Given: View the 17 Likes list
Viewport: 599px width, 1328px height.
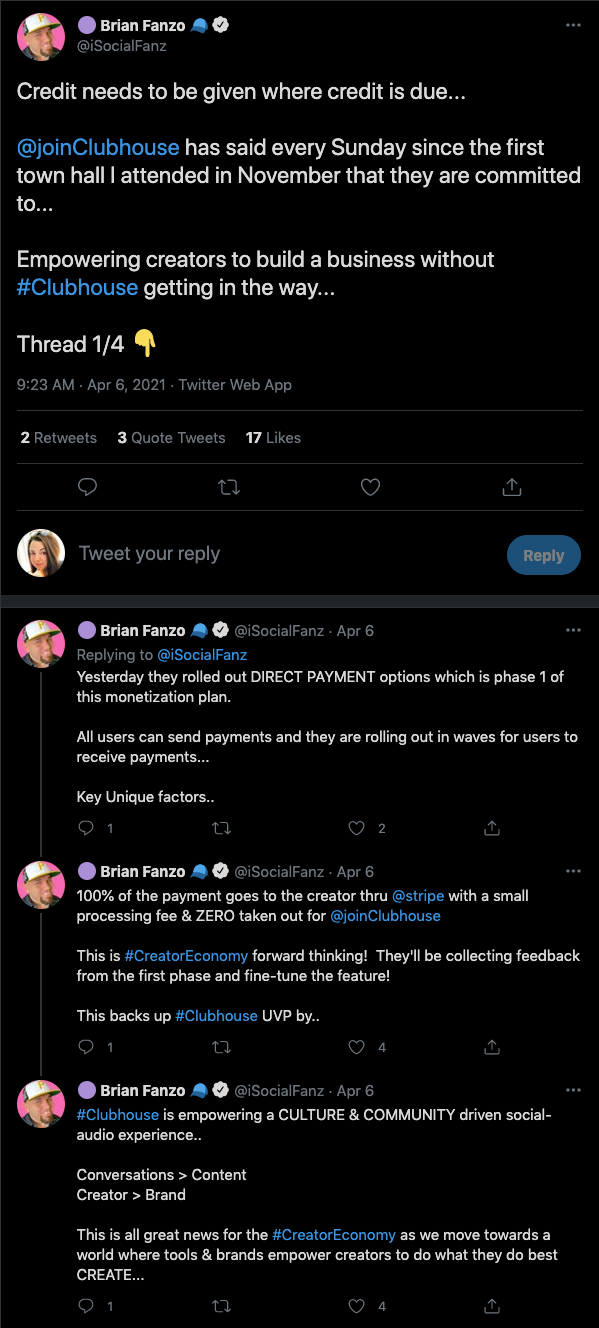Looking at the screenshot, I should [x=272, y=437].
